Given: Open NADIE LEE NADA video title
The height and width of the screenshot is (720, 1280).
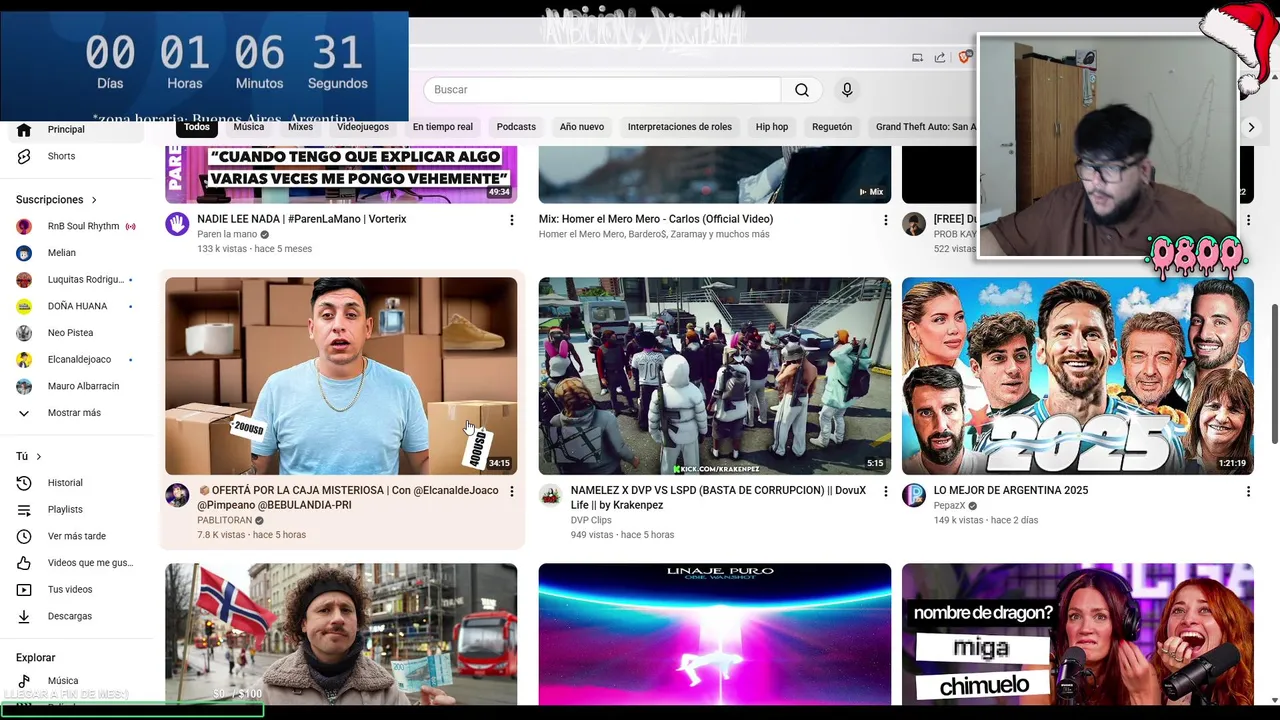Looking at the screenshot, I should coord(302,219).
